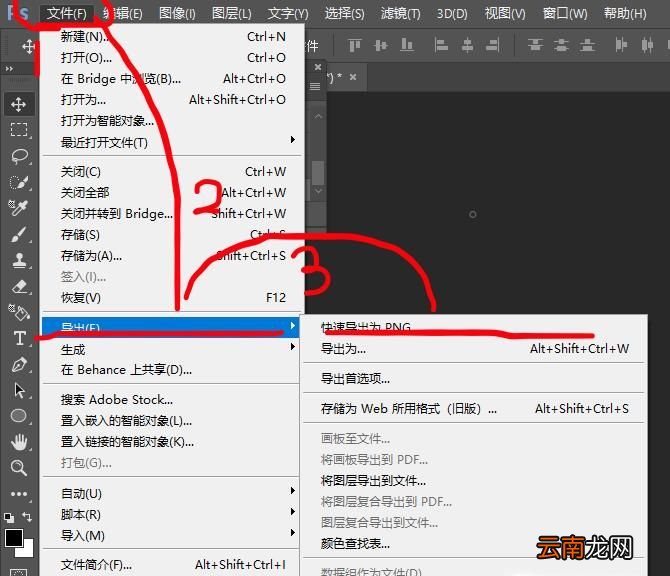Open the 3D(D) menu
The image size is (670, 576).
coord(452,14)
